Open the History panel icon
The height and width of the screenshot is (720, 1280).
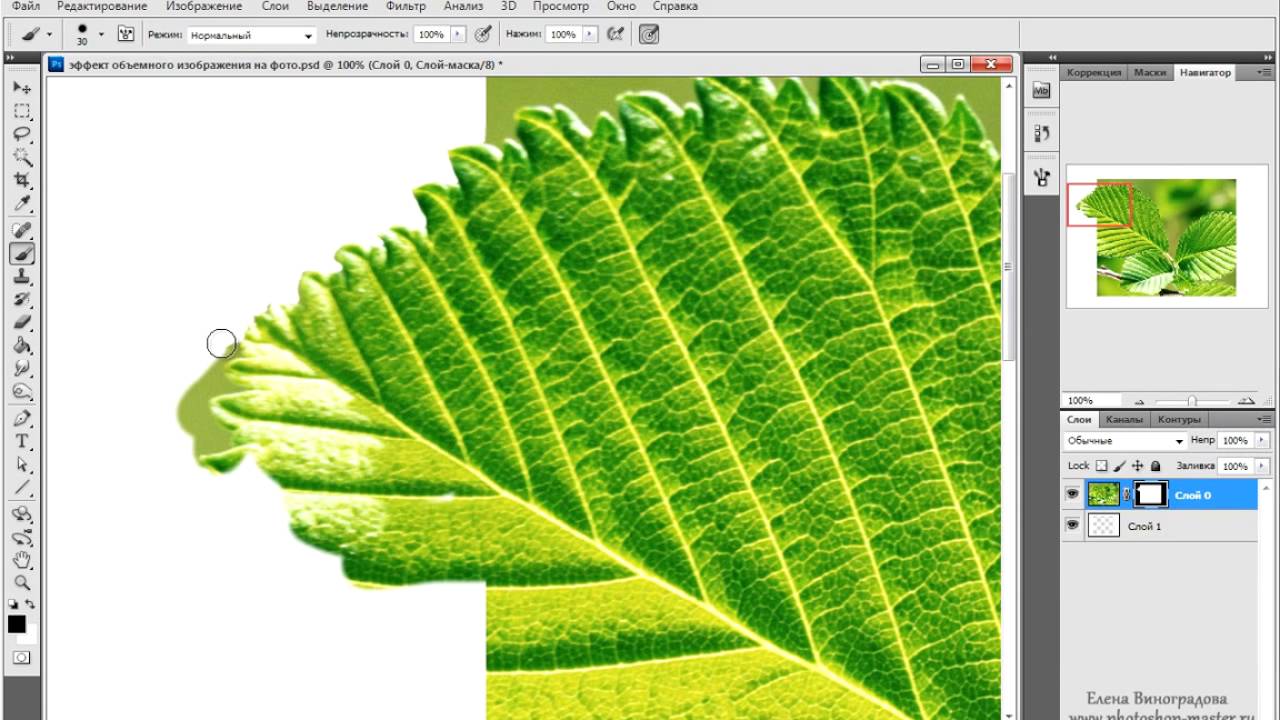[1041, 133]
